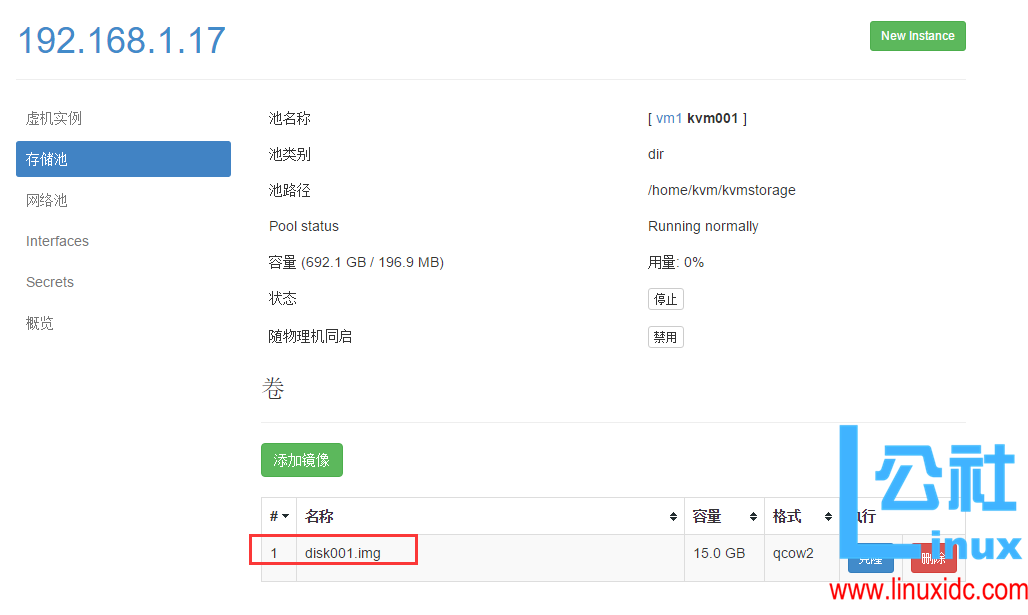The height and width of the screenshot is (615, 1028).
Task: Open the vm1 storage pool link
Action: pyautogui.click(x=668, y=117)
